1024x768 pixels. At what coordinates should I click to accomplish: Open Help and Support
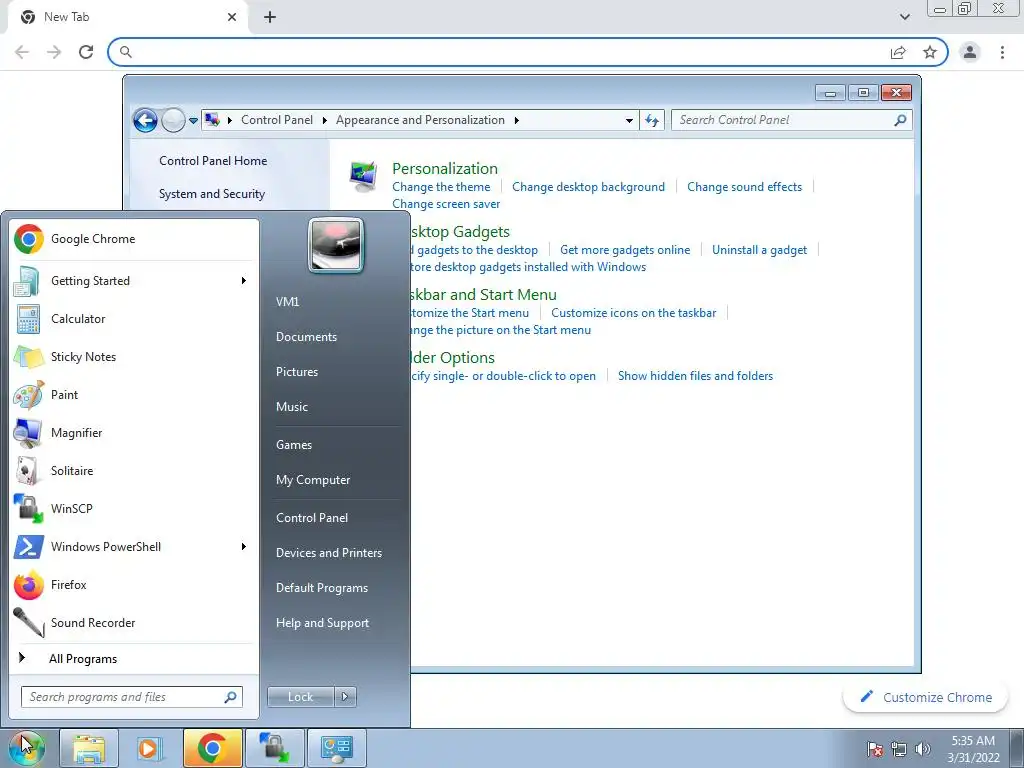point(323,623)
